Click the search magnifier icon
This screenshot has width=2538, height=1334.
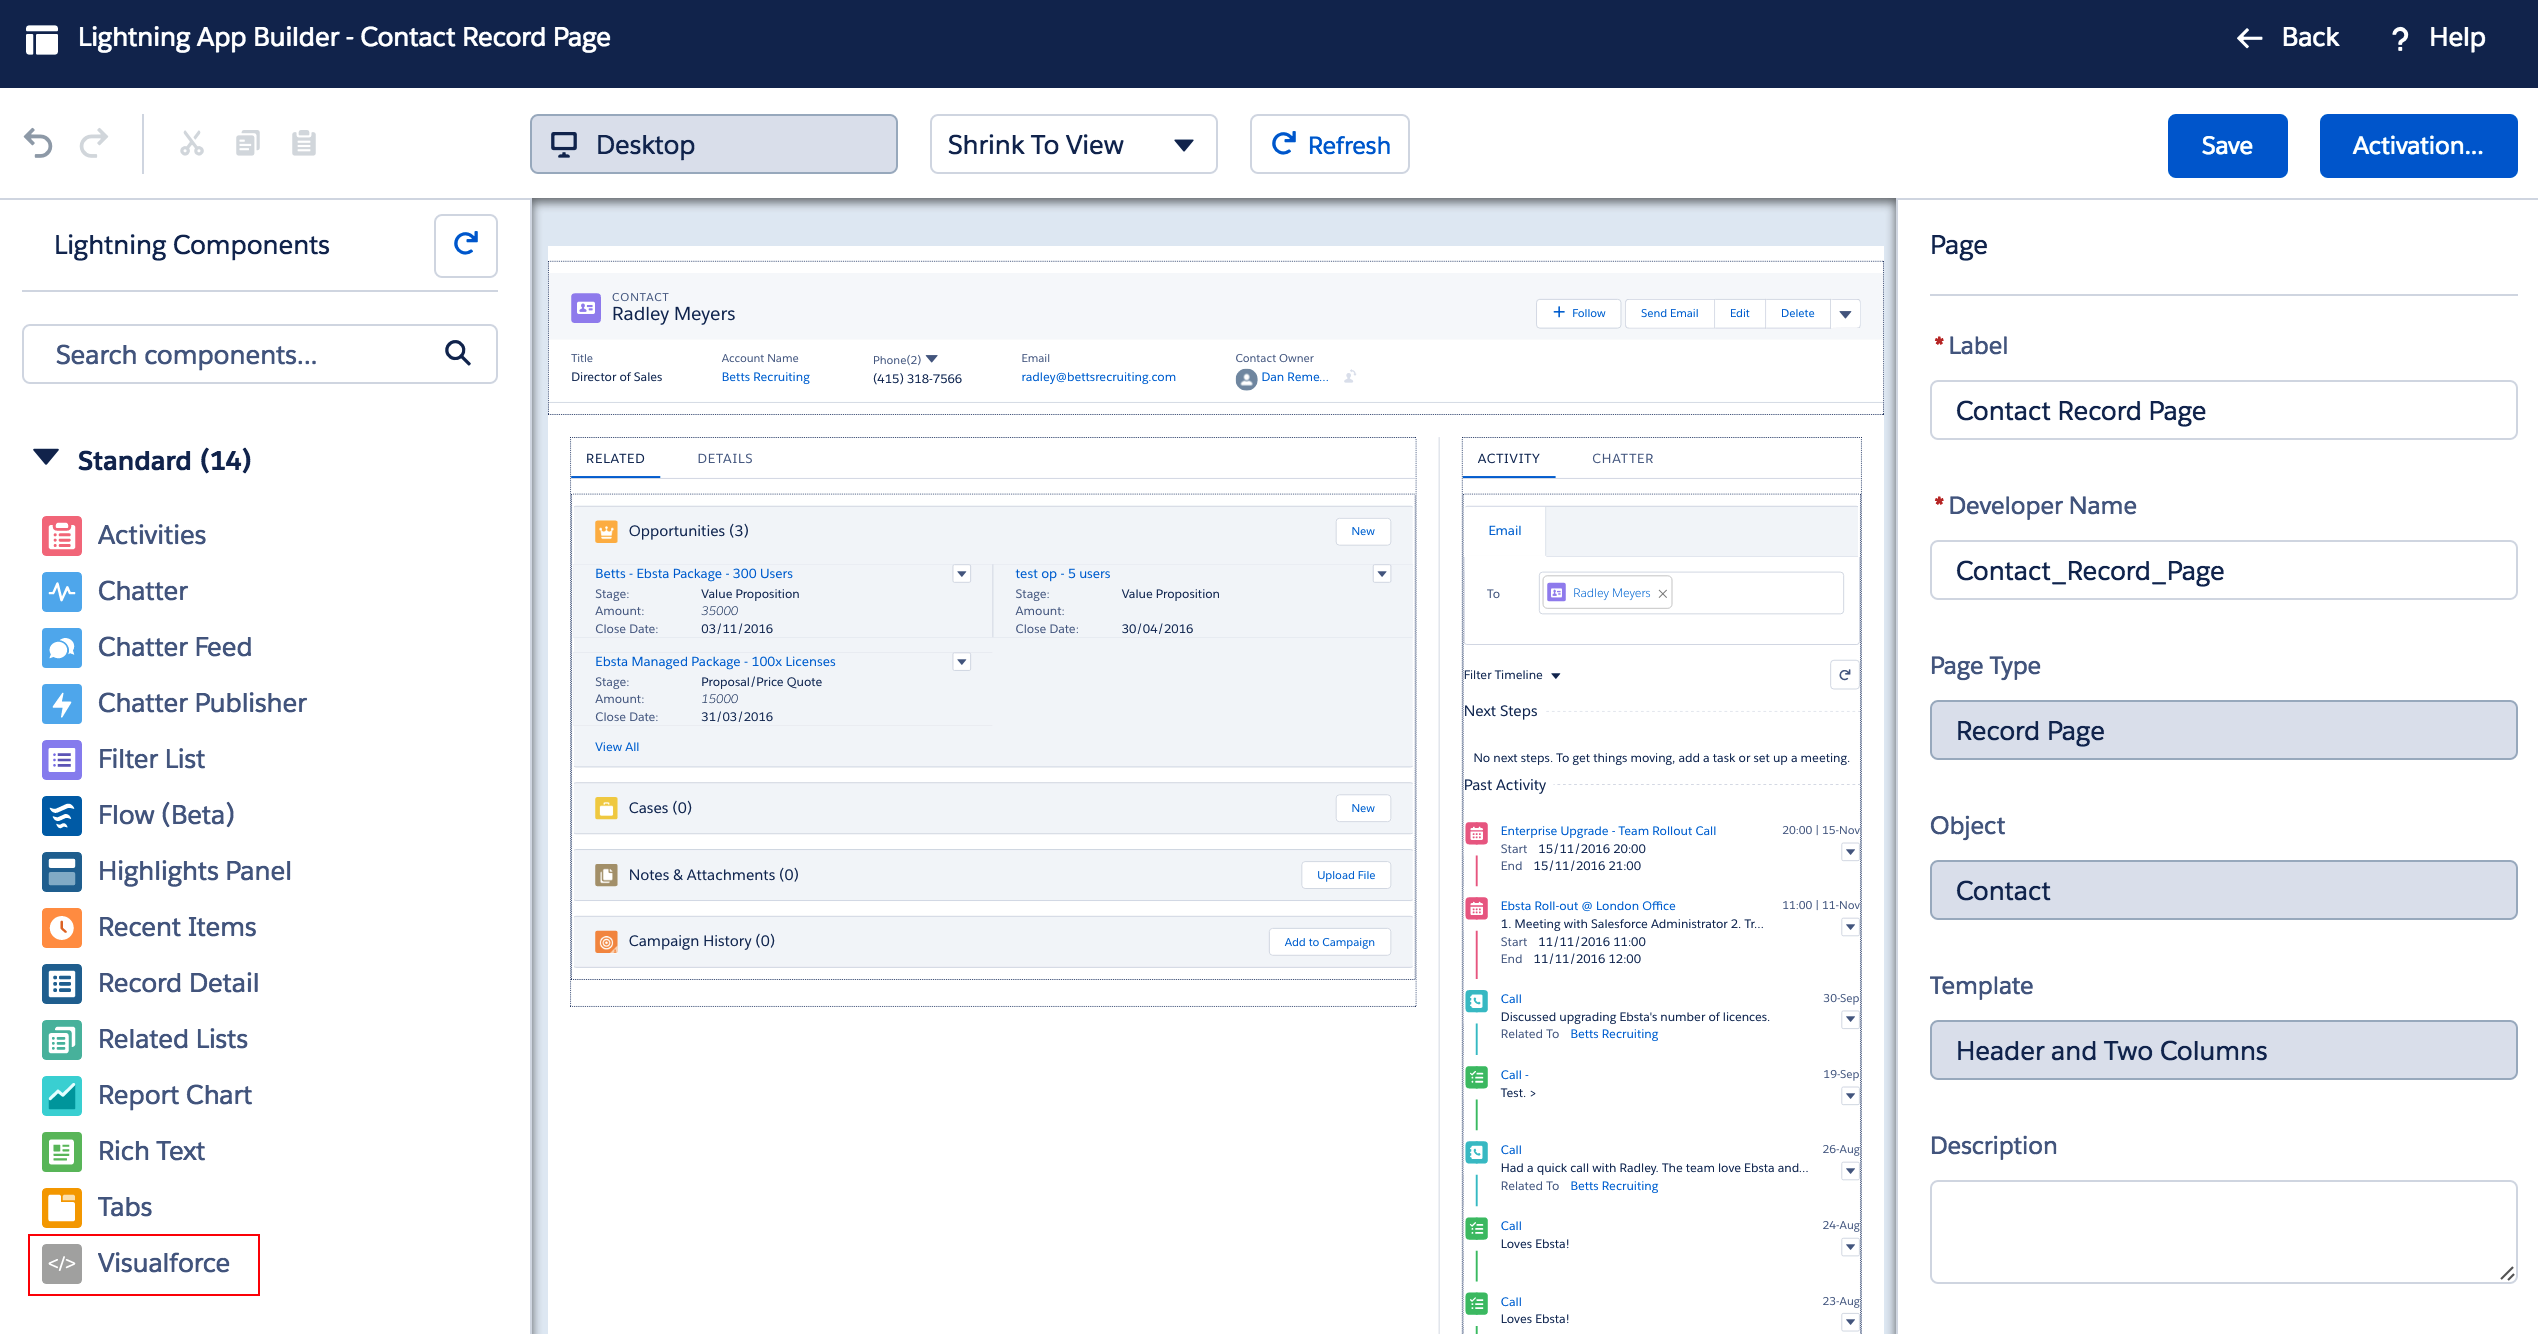457,353
